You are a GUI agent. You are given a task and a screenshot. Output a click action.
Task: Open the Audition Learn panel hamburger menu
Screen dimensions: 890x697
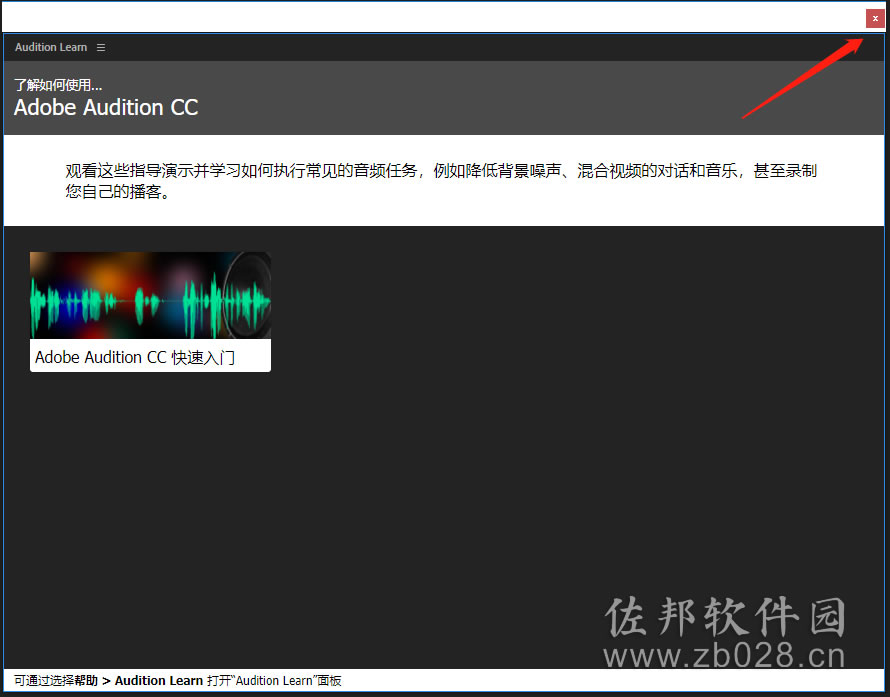(x=101, y=48)
